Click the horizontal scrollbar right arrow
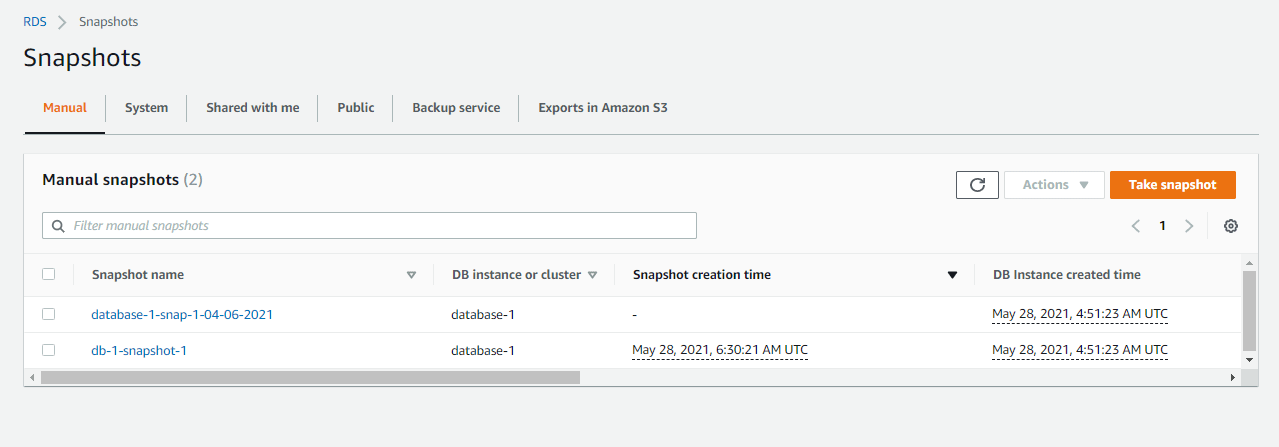Image resolution: width=1279 pixels, height=447 pixels. coord(1233,378)
